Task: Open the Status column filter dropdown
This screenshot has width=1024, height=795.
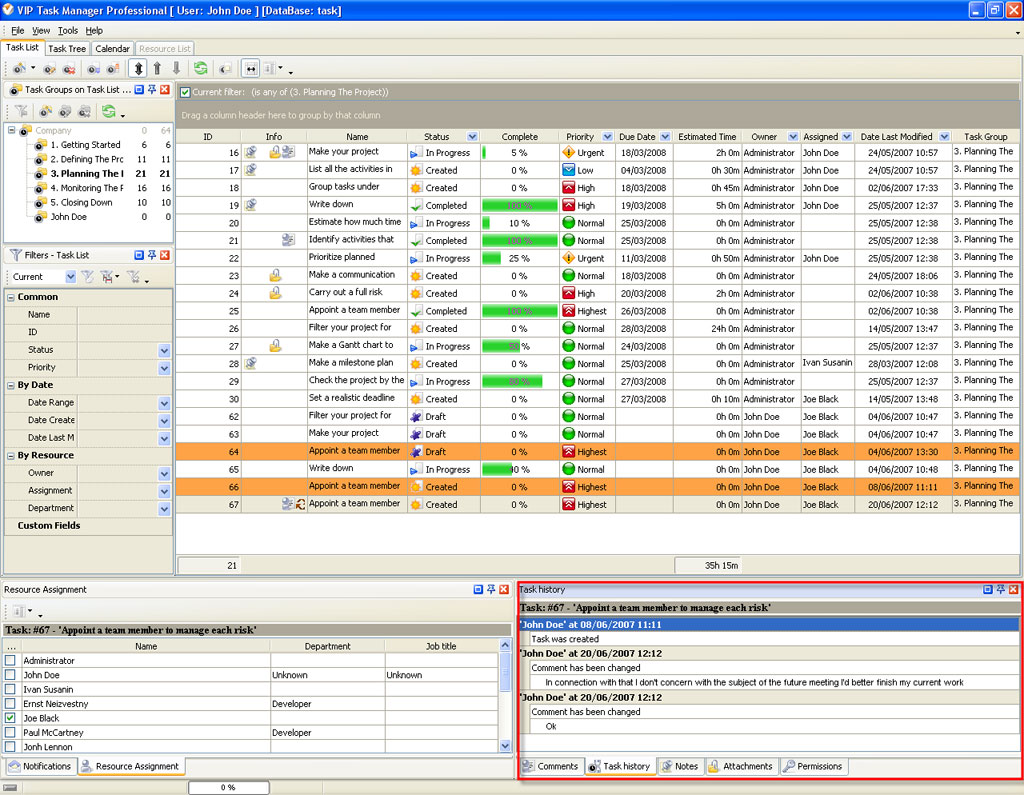Action: (x=472, y=137)
